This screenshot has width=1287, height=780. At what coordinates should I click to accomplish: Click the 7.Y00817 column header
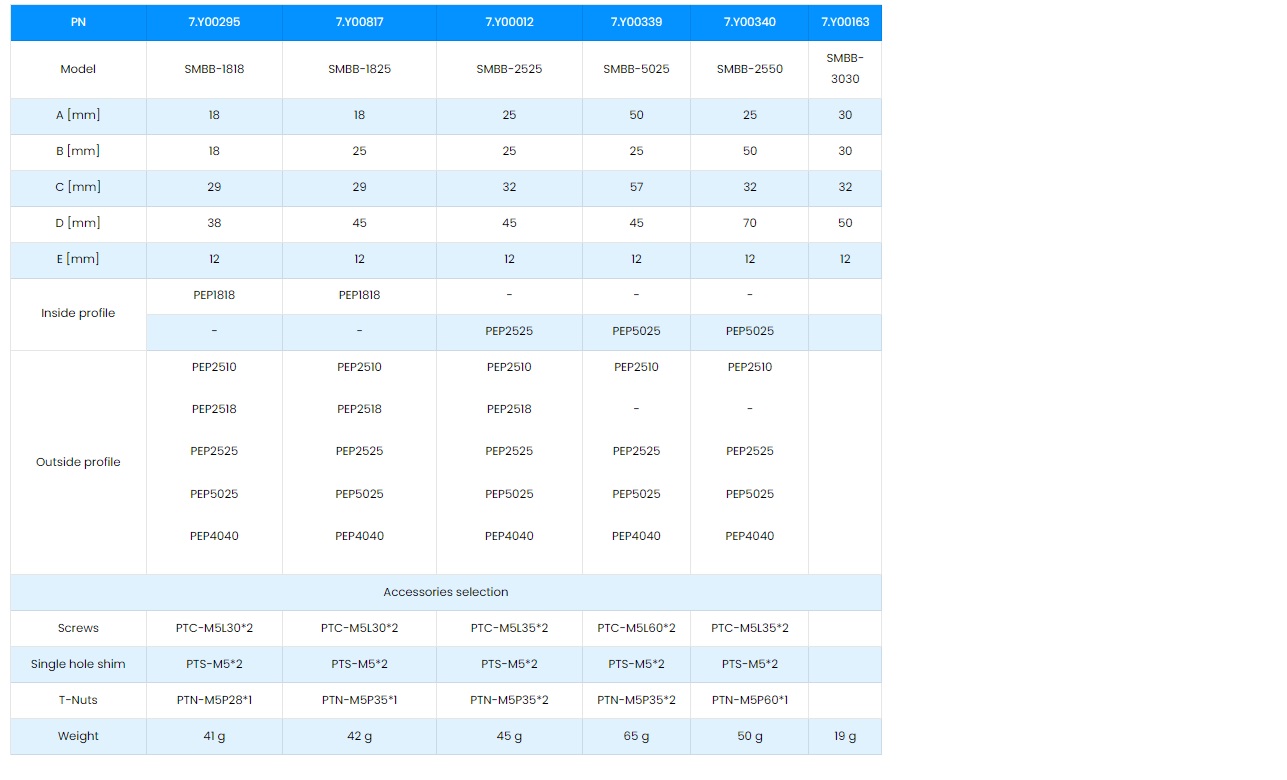(359, 22)
